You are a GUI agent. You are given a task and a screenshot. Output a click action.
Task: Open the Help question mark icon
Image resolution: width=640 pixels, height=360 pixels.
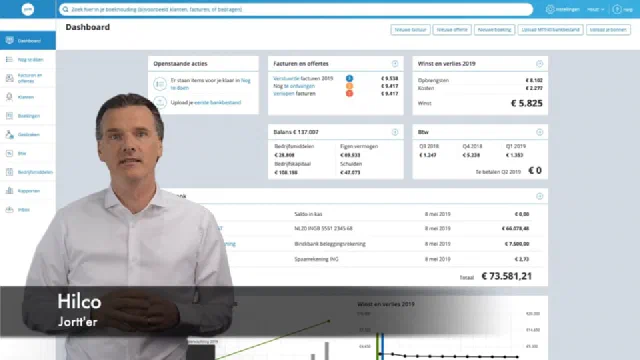point(617,9)
